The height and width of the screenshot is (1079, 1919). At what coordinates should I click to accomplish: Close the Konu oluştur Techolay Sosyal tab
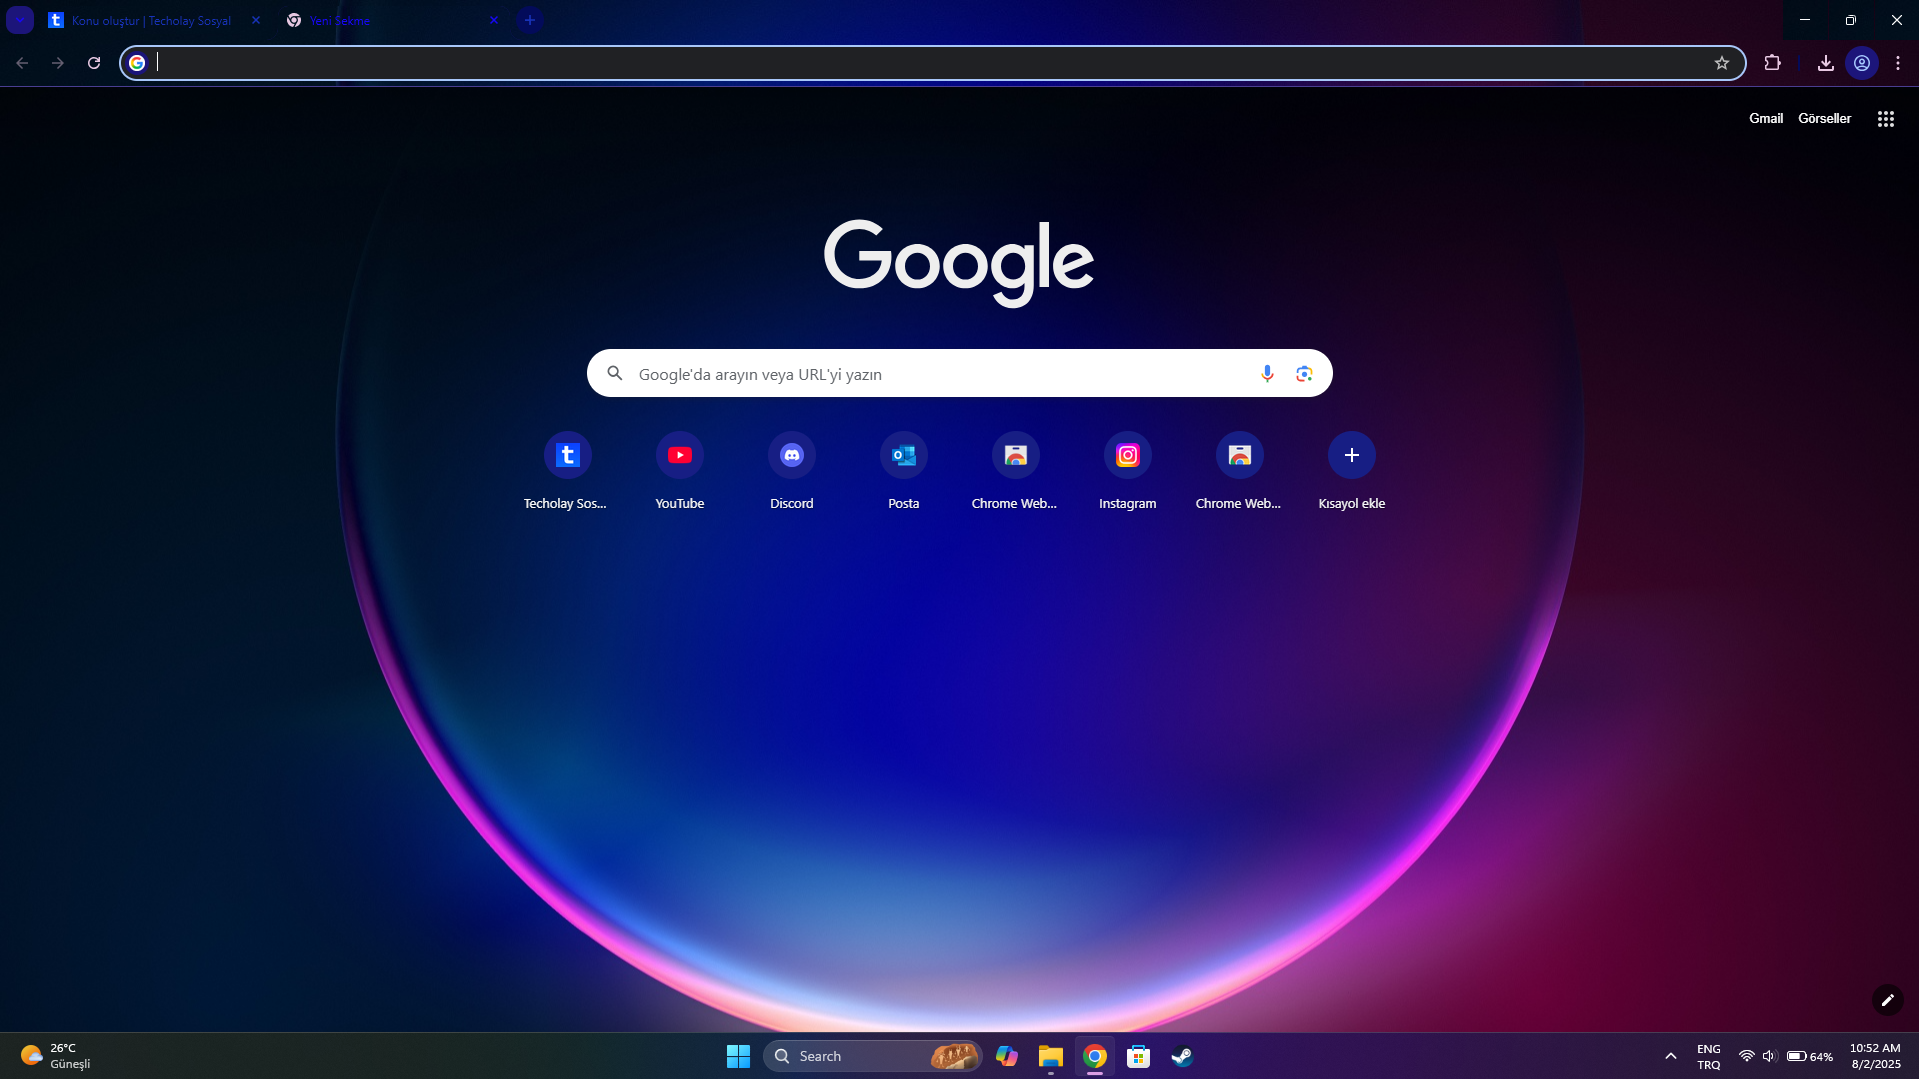click(256, 20)
